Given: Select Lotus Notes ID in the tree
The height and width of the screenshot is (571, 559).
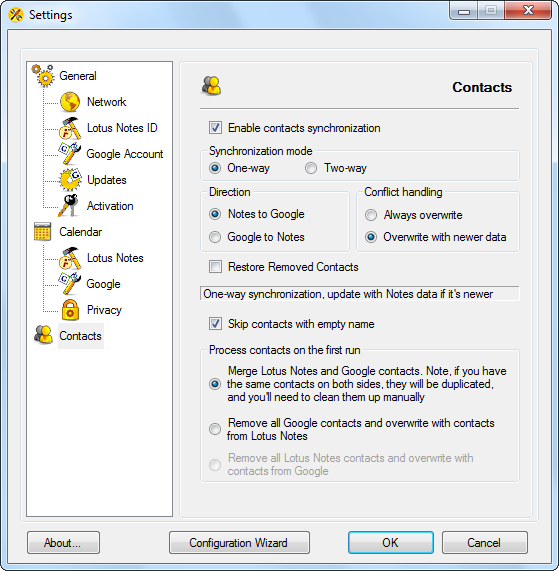Looking at the screenshot, I should (122, 128).
